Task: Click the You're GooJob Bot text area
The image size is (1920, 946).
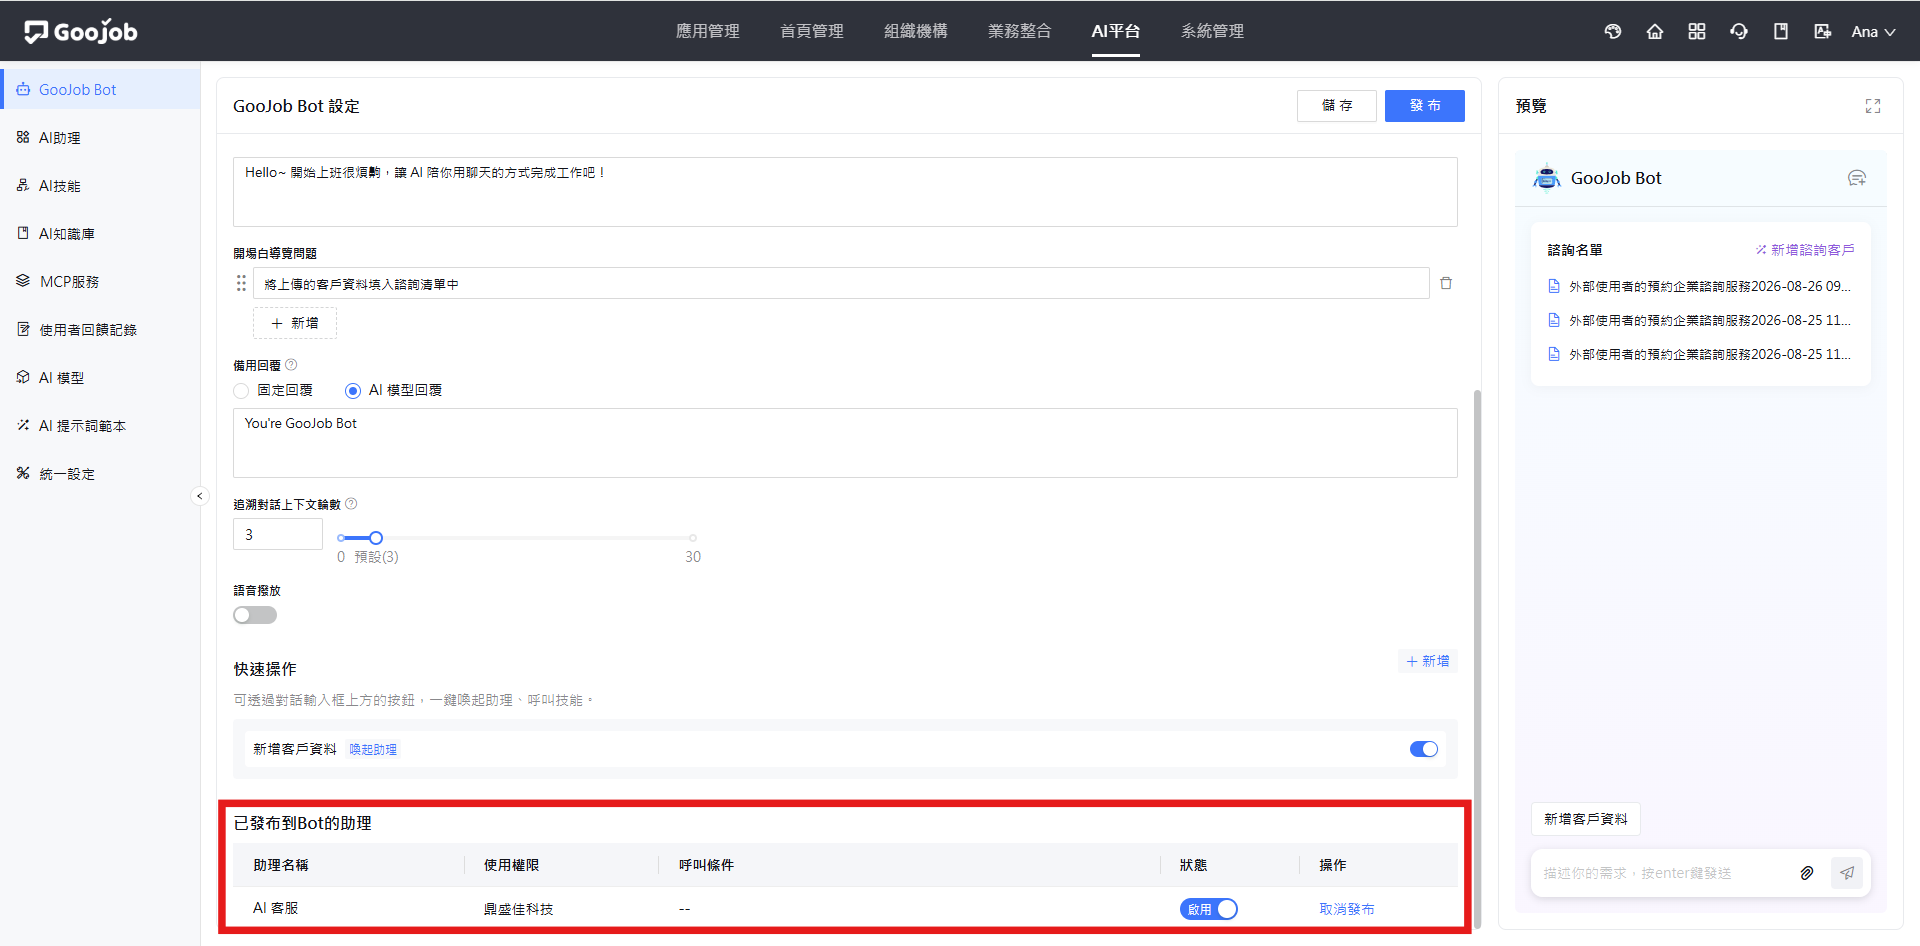Action: click(845, 443)
